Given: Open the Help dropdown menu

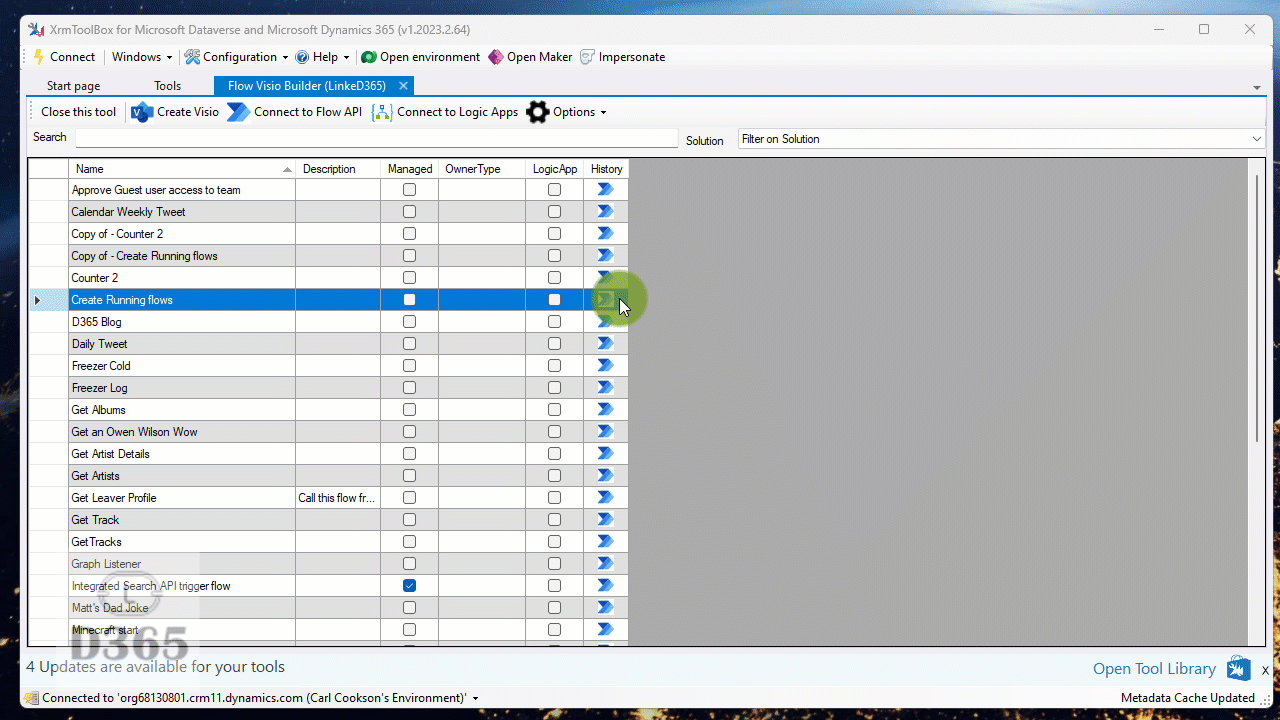Looking at the screenshot, I should (x=323, y=57).
